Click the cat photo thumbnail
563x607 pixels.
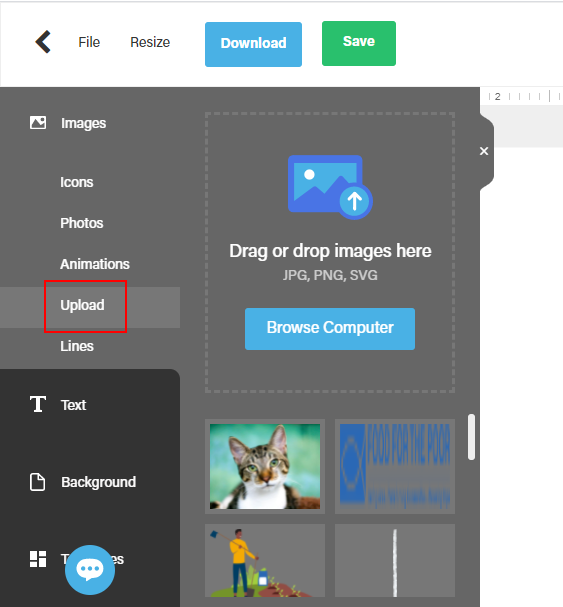point(265,466)
